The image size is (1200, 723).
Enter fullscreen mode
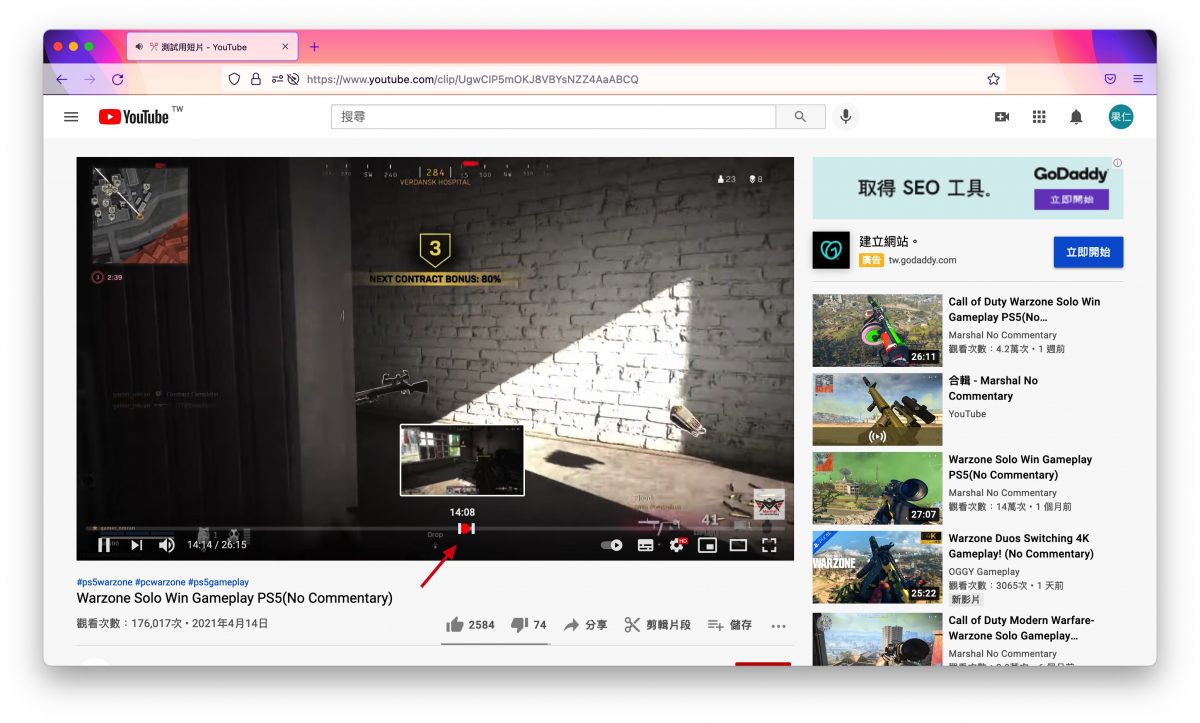769,545
